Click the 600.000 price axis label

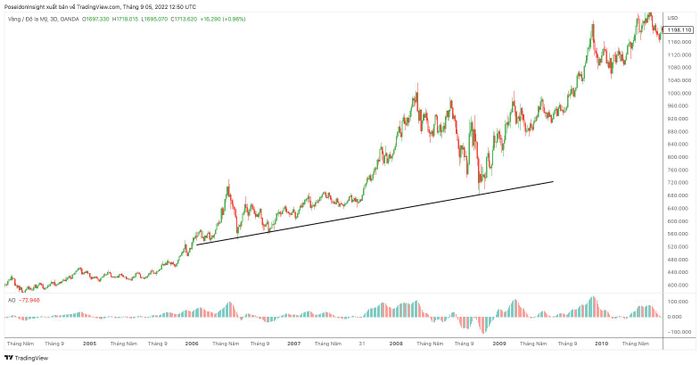tap(679, 221)
